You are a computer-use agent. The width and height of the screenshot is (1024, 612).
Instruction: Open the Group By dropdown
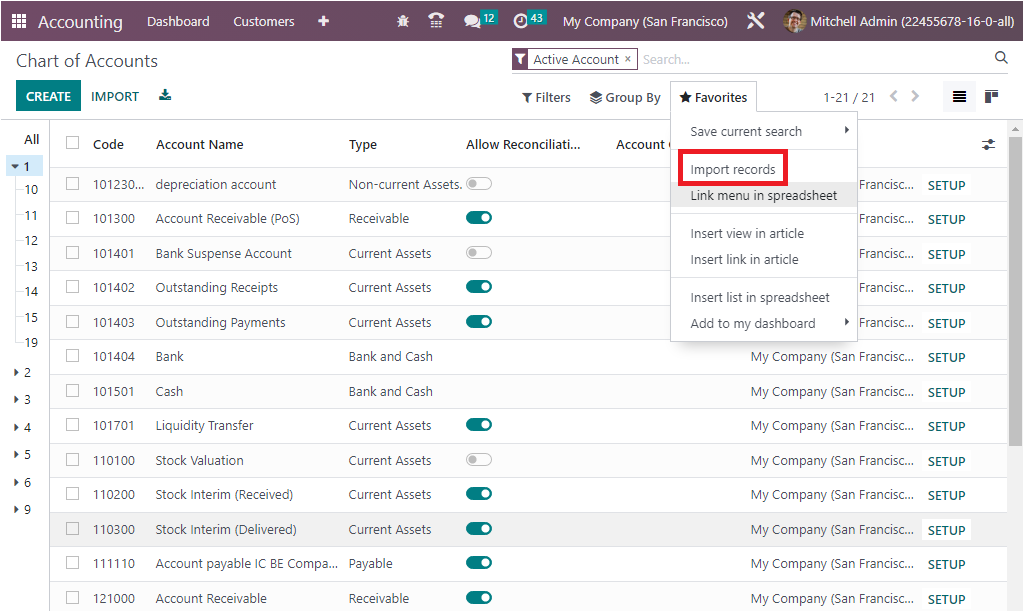[x=625, y=97]
